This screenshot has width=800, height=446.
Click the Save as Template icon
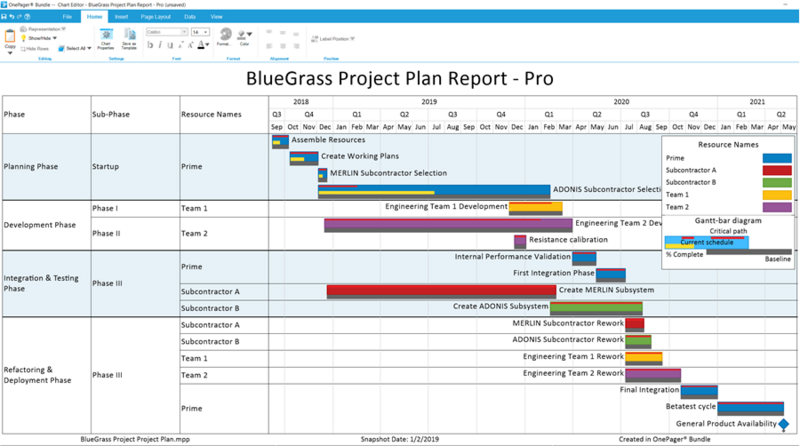[x=130, y=35]
